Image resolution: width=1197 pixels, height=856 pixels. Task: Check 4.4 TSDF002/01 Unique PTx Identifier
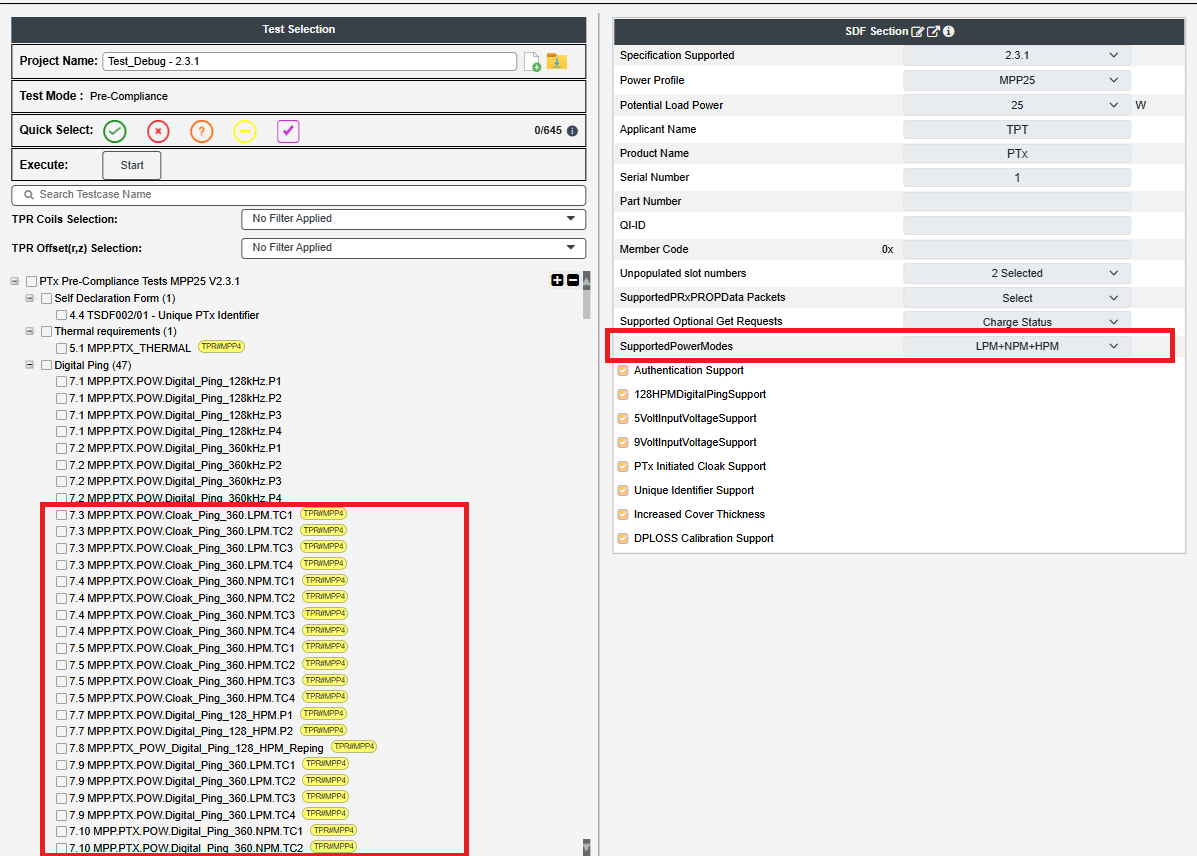pyautogui.click(x=61, y=315)
